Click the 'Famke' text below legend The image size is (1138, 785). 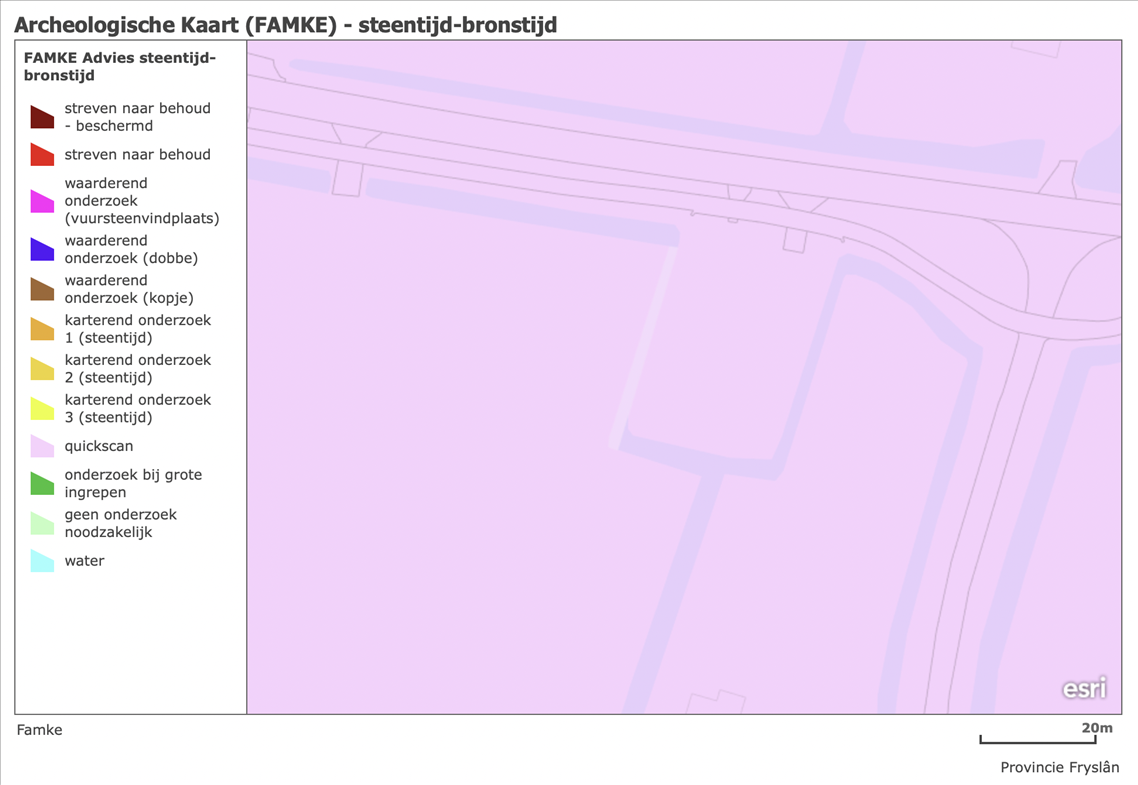tap(39, 730)
